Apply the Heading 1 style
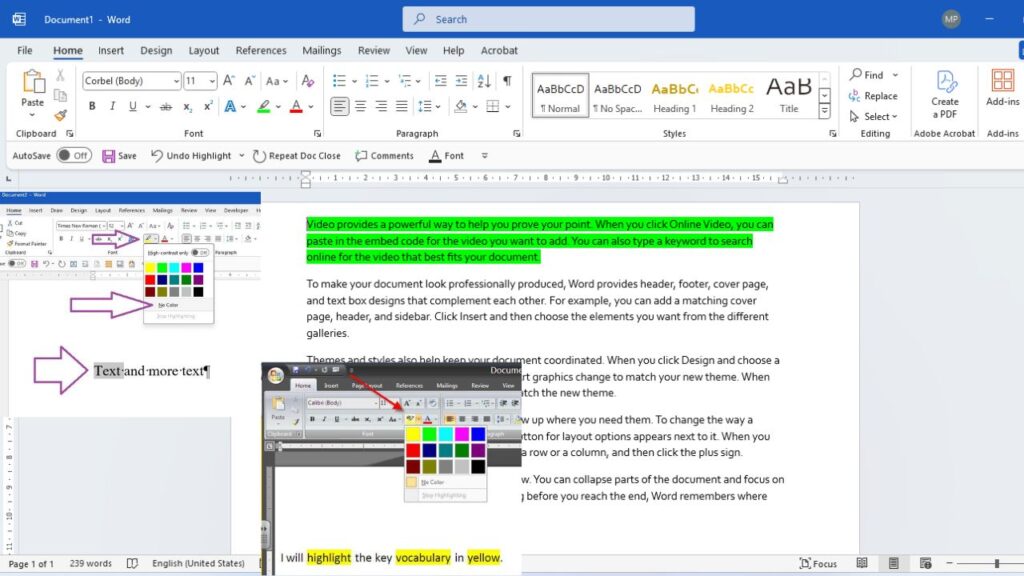Viewport: 1024px width, 576px height. coord(675,95)
